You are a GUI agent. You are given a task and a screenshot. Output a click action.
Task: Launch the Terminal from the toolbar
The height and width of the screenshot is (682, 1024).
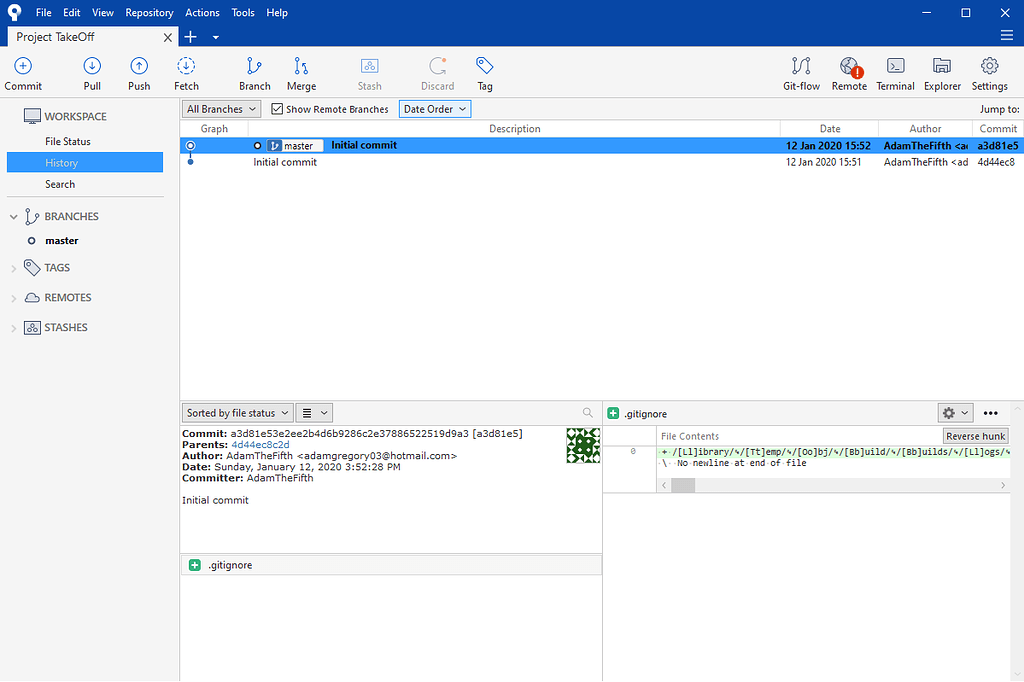[895, 73]
